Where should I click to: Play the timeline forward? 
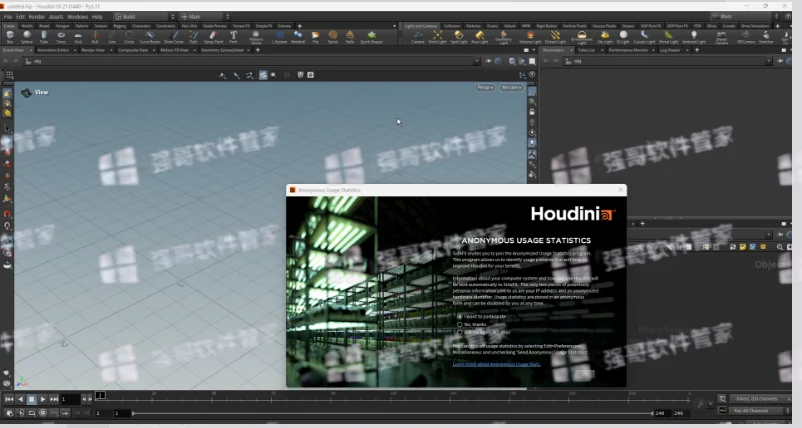pos(43,399)
